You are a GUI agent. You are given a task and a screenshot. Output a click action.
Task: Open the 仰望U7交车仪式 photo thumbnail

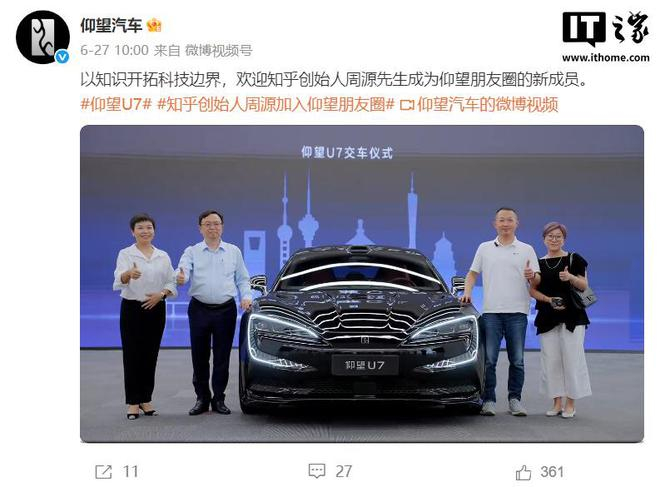362,284
